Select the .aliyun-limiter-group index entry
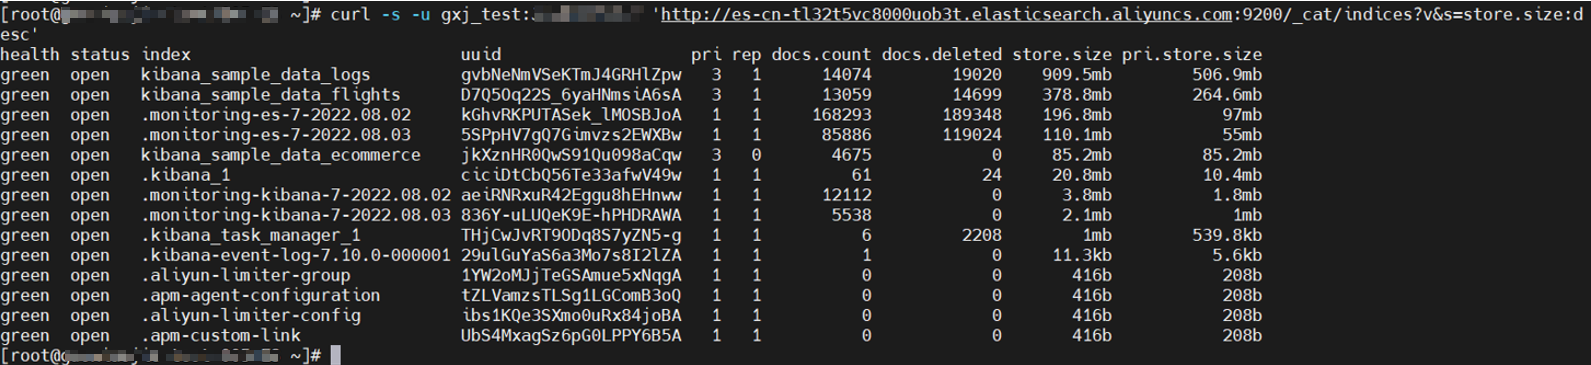The width and height of the screenshot is (1591, 365). click(246, 275)
